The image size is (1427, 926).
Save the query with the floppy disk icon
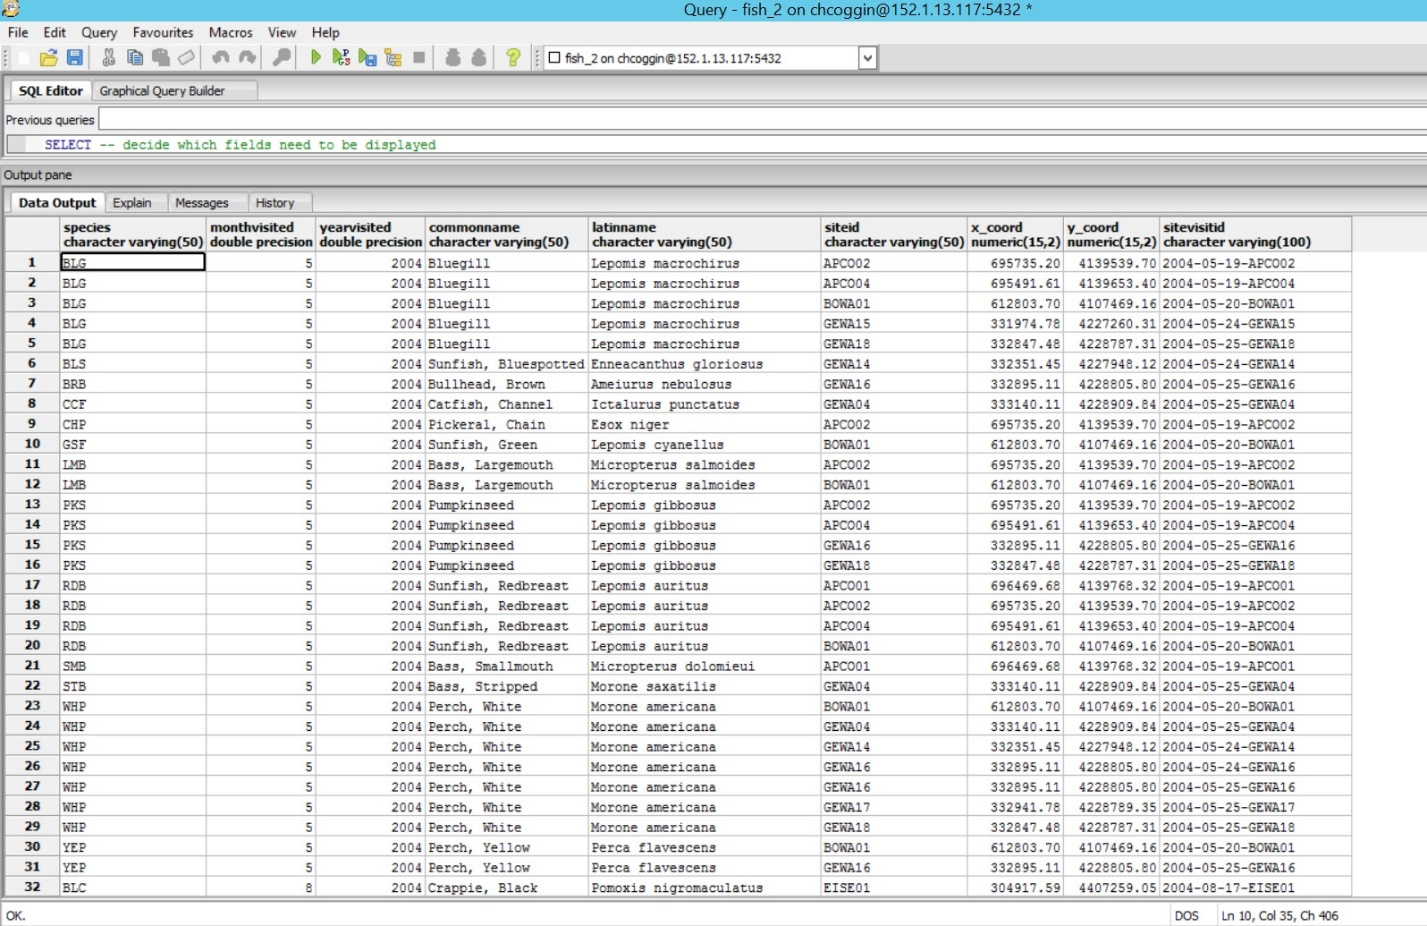point(74,58)
